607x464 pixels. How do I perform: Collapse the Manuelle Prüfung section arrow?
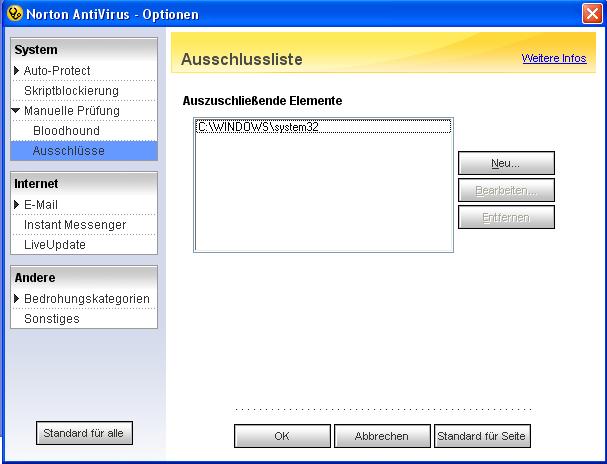click(x=17, y=111)
